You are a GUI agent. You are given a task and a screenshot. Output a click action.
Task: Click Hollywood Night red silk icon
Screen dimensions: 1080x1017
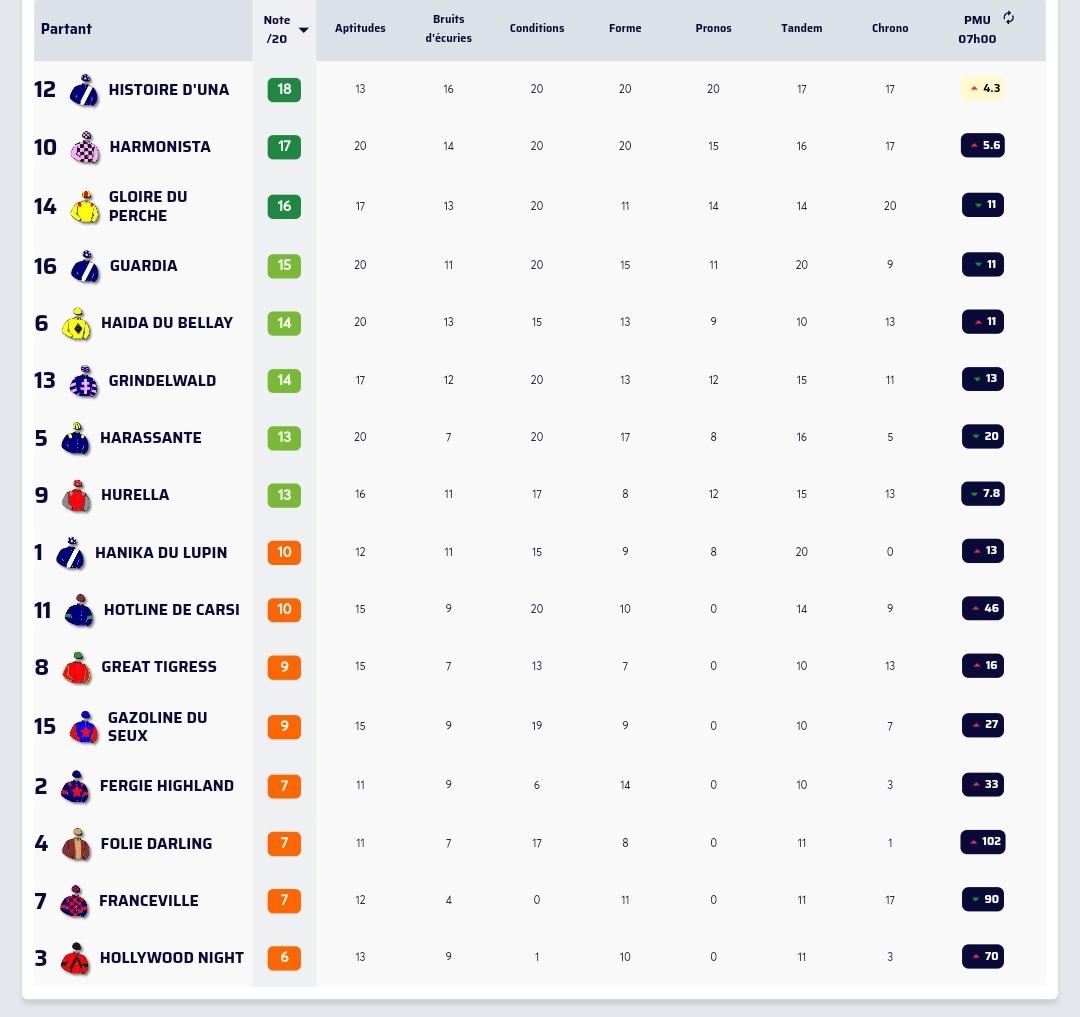[x=76, y=958]
